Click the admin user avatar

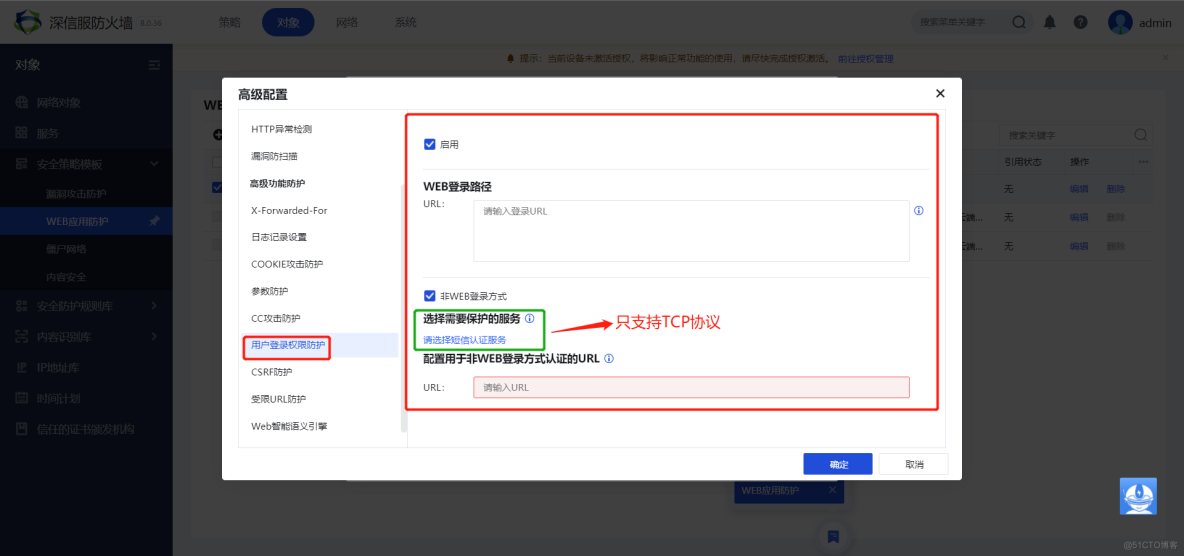[x=1120, y=22]
